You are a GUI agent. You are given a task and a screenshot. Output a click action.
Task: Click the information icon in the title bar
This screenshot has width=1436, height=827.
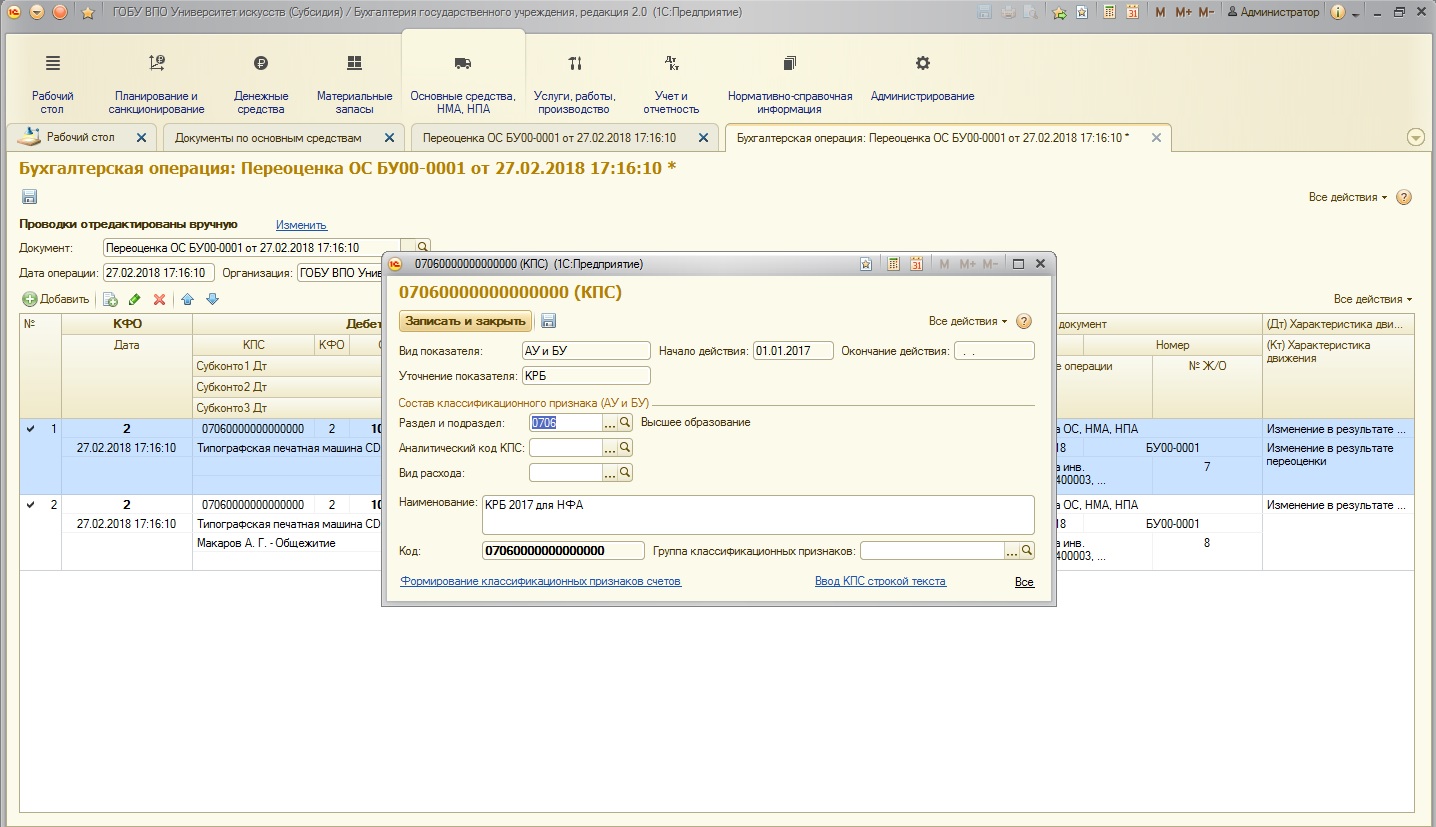1339,12
